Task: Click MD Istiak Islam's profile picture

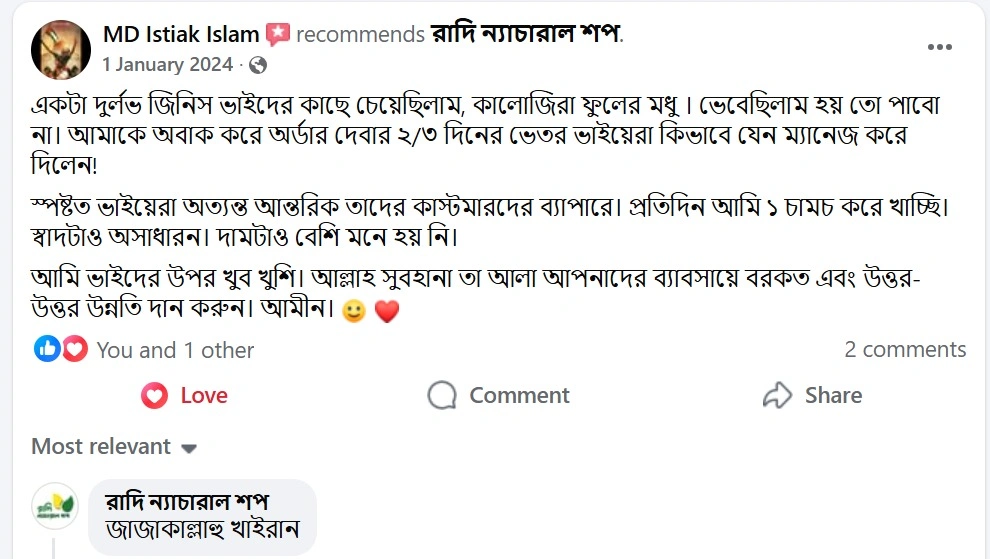Action: coord(61,48)
